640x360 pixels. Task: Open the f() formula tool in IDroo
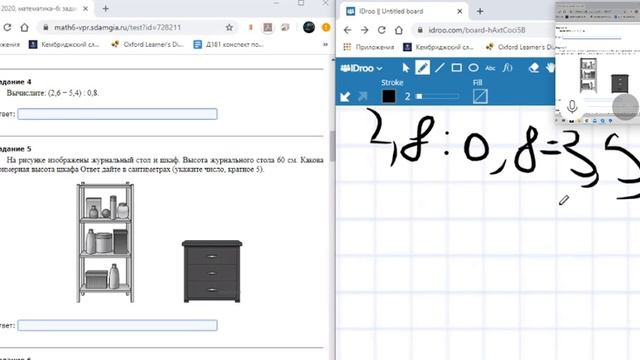click(x=507, y=67)
